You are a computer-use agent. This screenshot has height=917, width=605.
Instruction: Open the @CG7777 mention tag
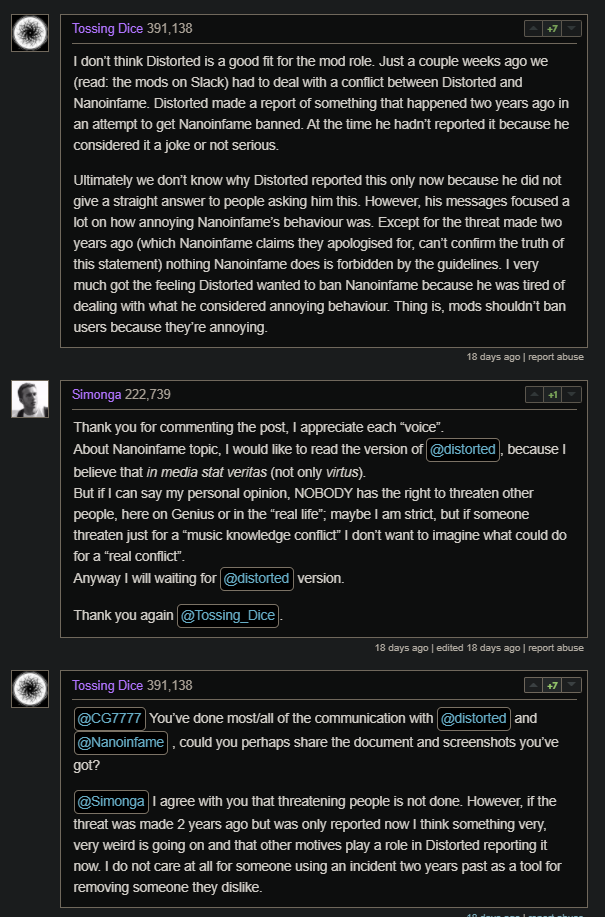pyautogui.click(x=109, y=719)
